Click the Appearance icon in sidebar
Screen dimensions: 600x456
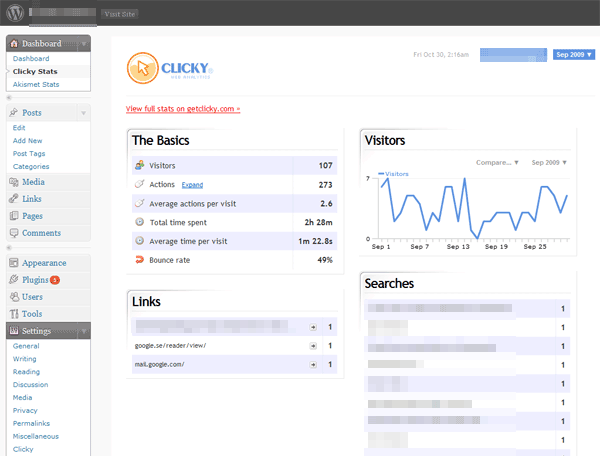[x=14, y=263]
